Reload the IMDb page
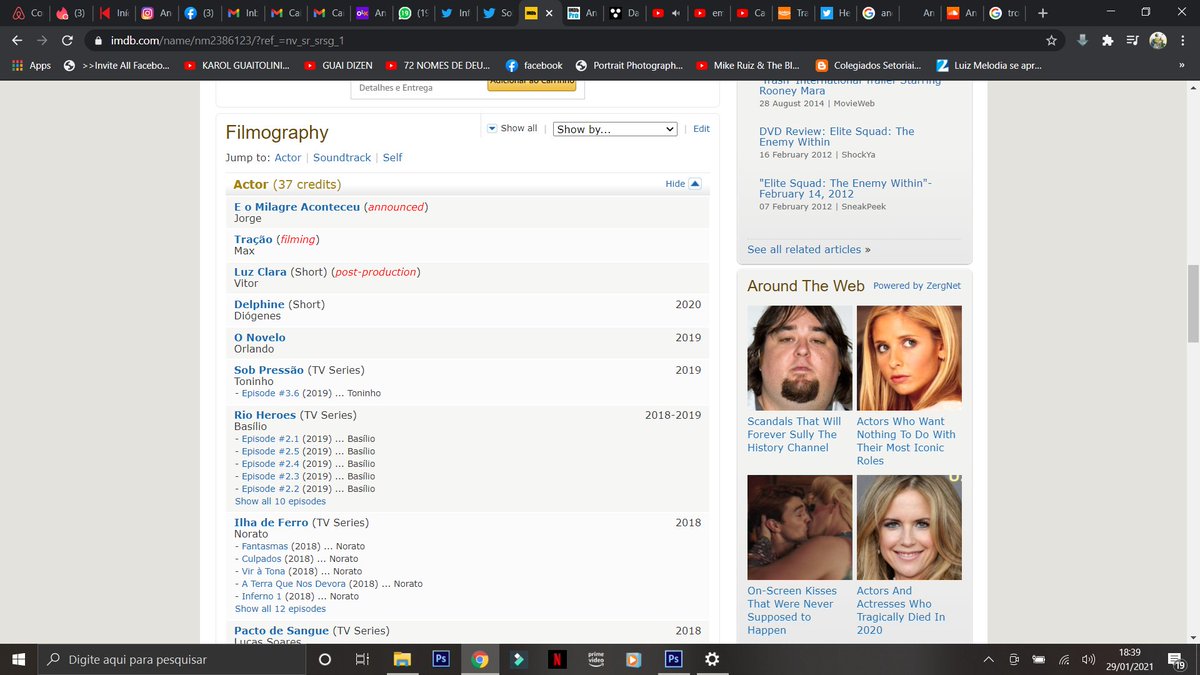This screenshot has width=1200, height=675. [x=67, y=41]
